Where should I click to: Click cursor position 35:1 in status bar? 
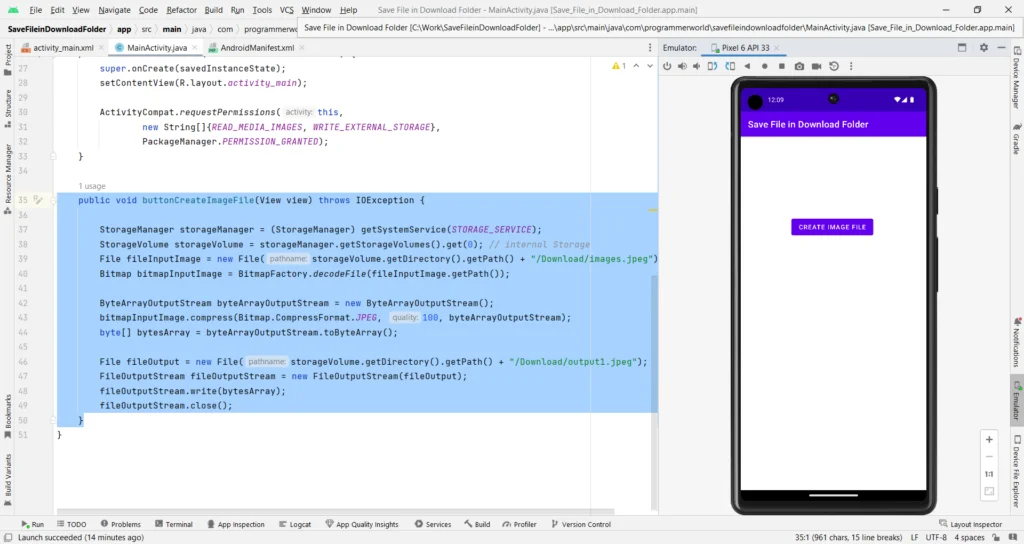click(849, 537)
